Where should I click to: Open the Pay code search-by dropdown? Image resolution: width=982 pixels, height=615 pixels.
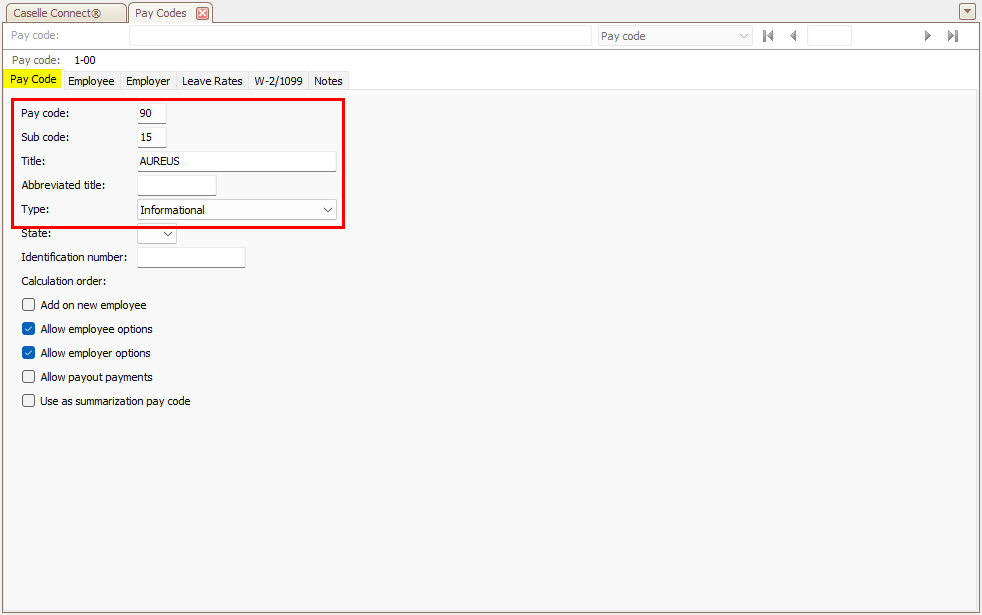[743, 36]
